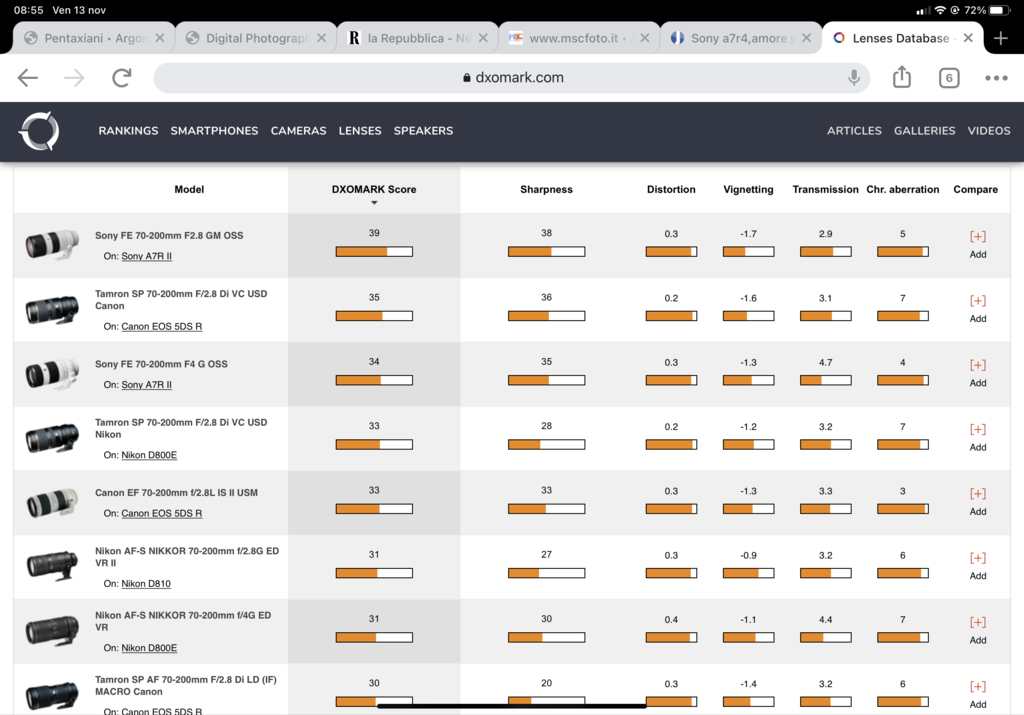
Task: Click the forward navigation arrow
Action: (x=74, y=78)
